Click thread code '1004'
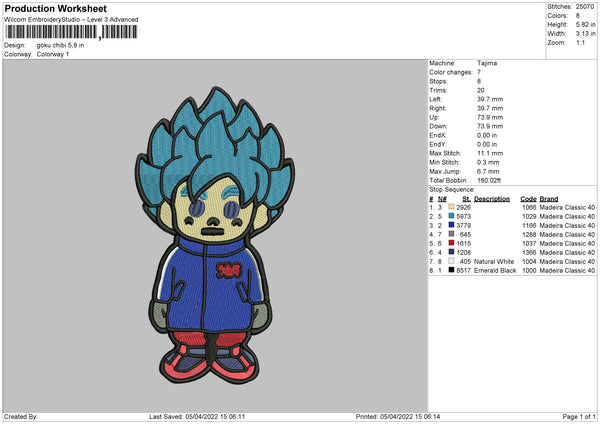Image resolution: width=600 pixels, height=424 pixels. click(x=529, y=261)
